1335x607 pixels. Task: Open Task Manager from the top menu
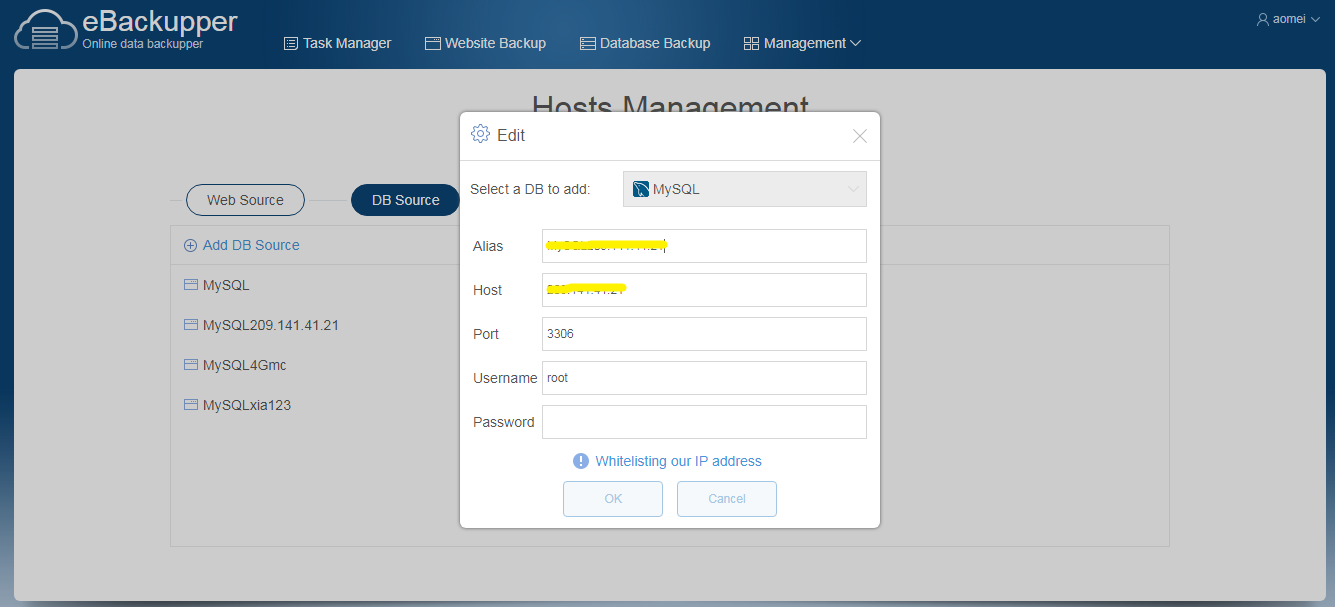click(x=338, y=44)
